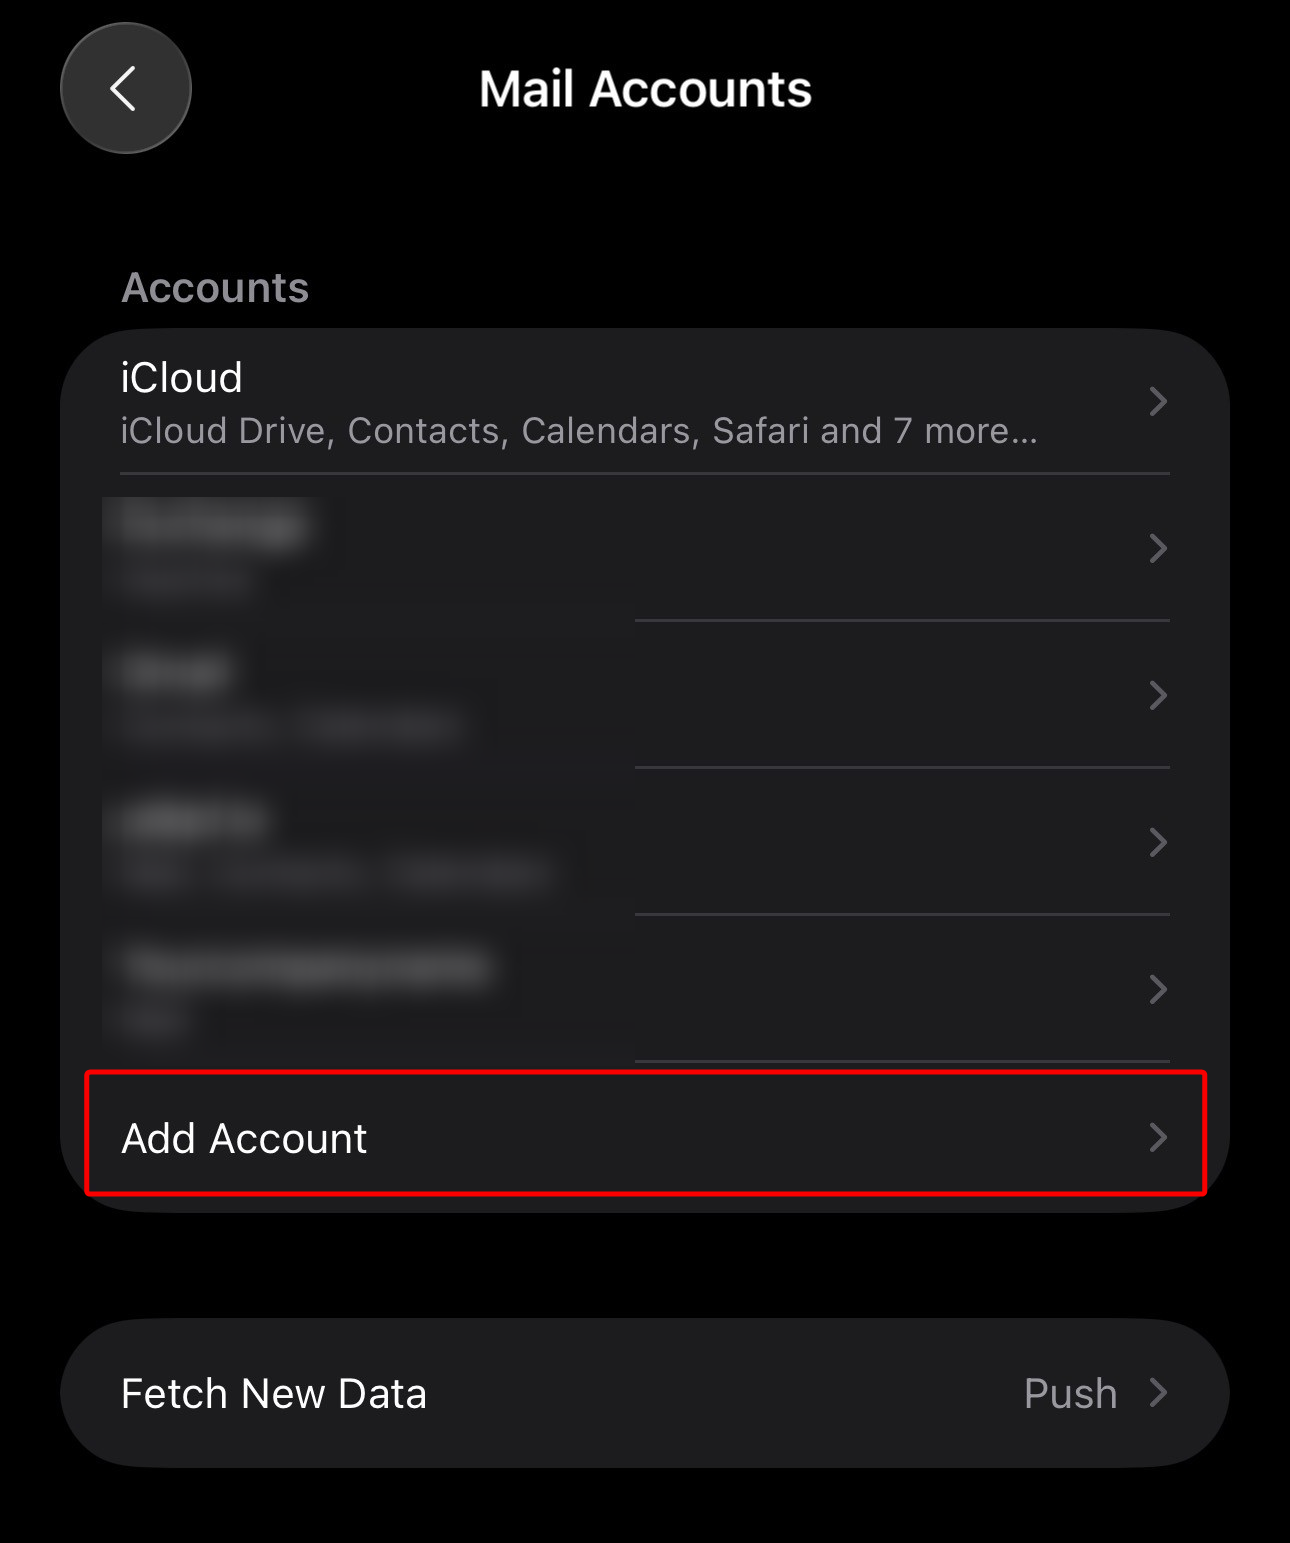Click the chevron next to Push

pyautogui.click(x=1158, y=1392)
